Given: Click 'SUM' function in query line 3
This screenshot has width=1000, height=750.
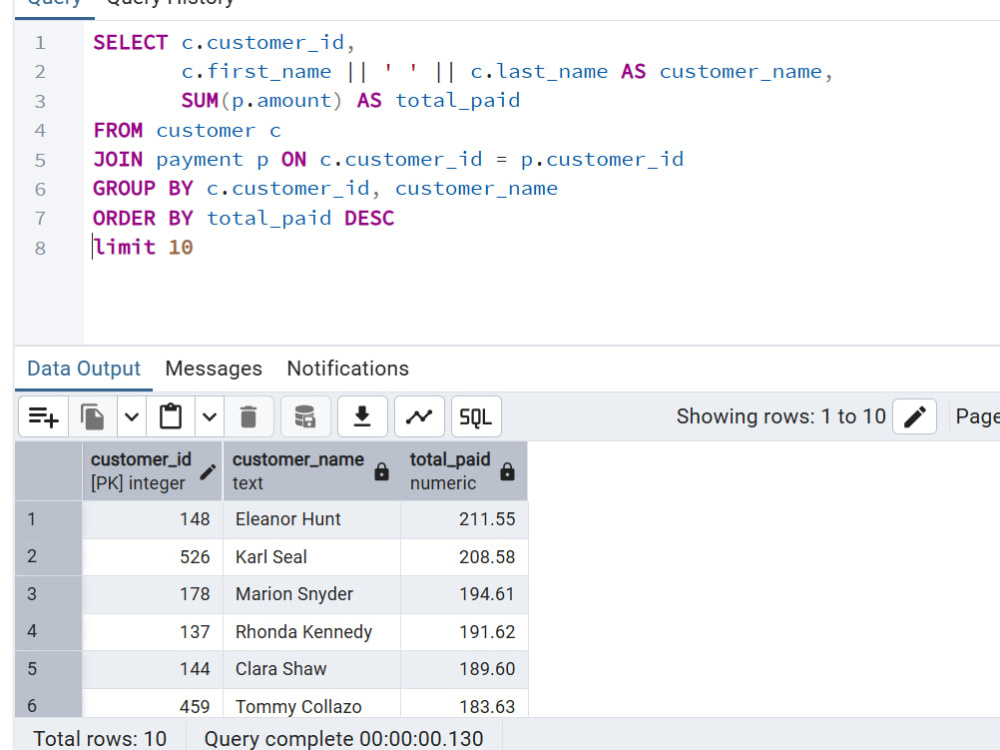Looking at the screenshot, I should (200, 101).
